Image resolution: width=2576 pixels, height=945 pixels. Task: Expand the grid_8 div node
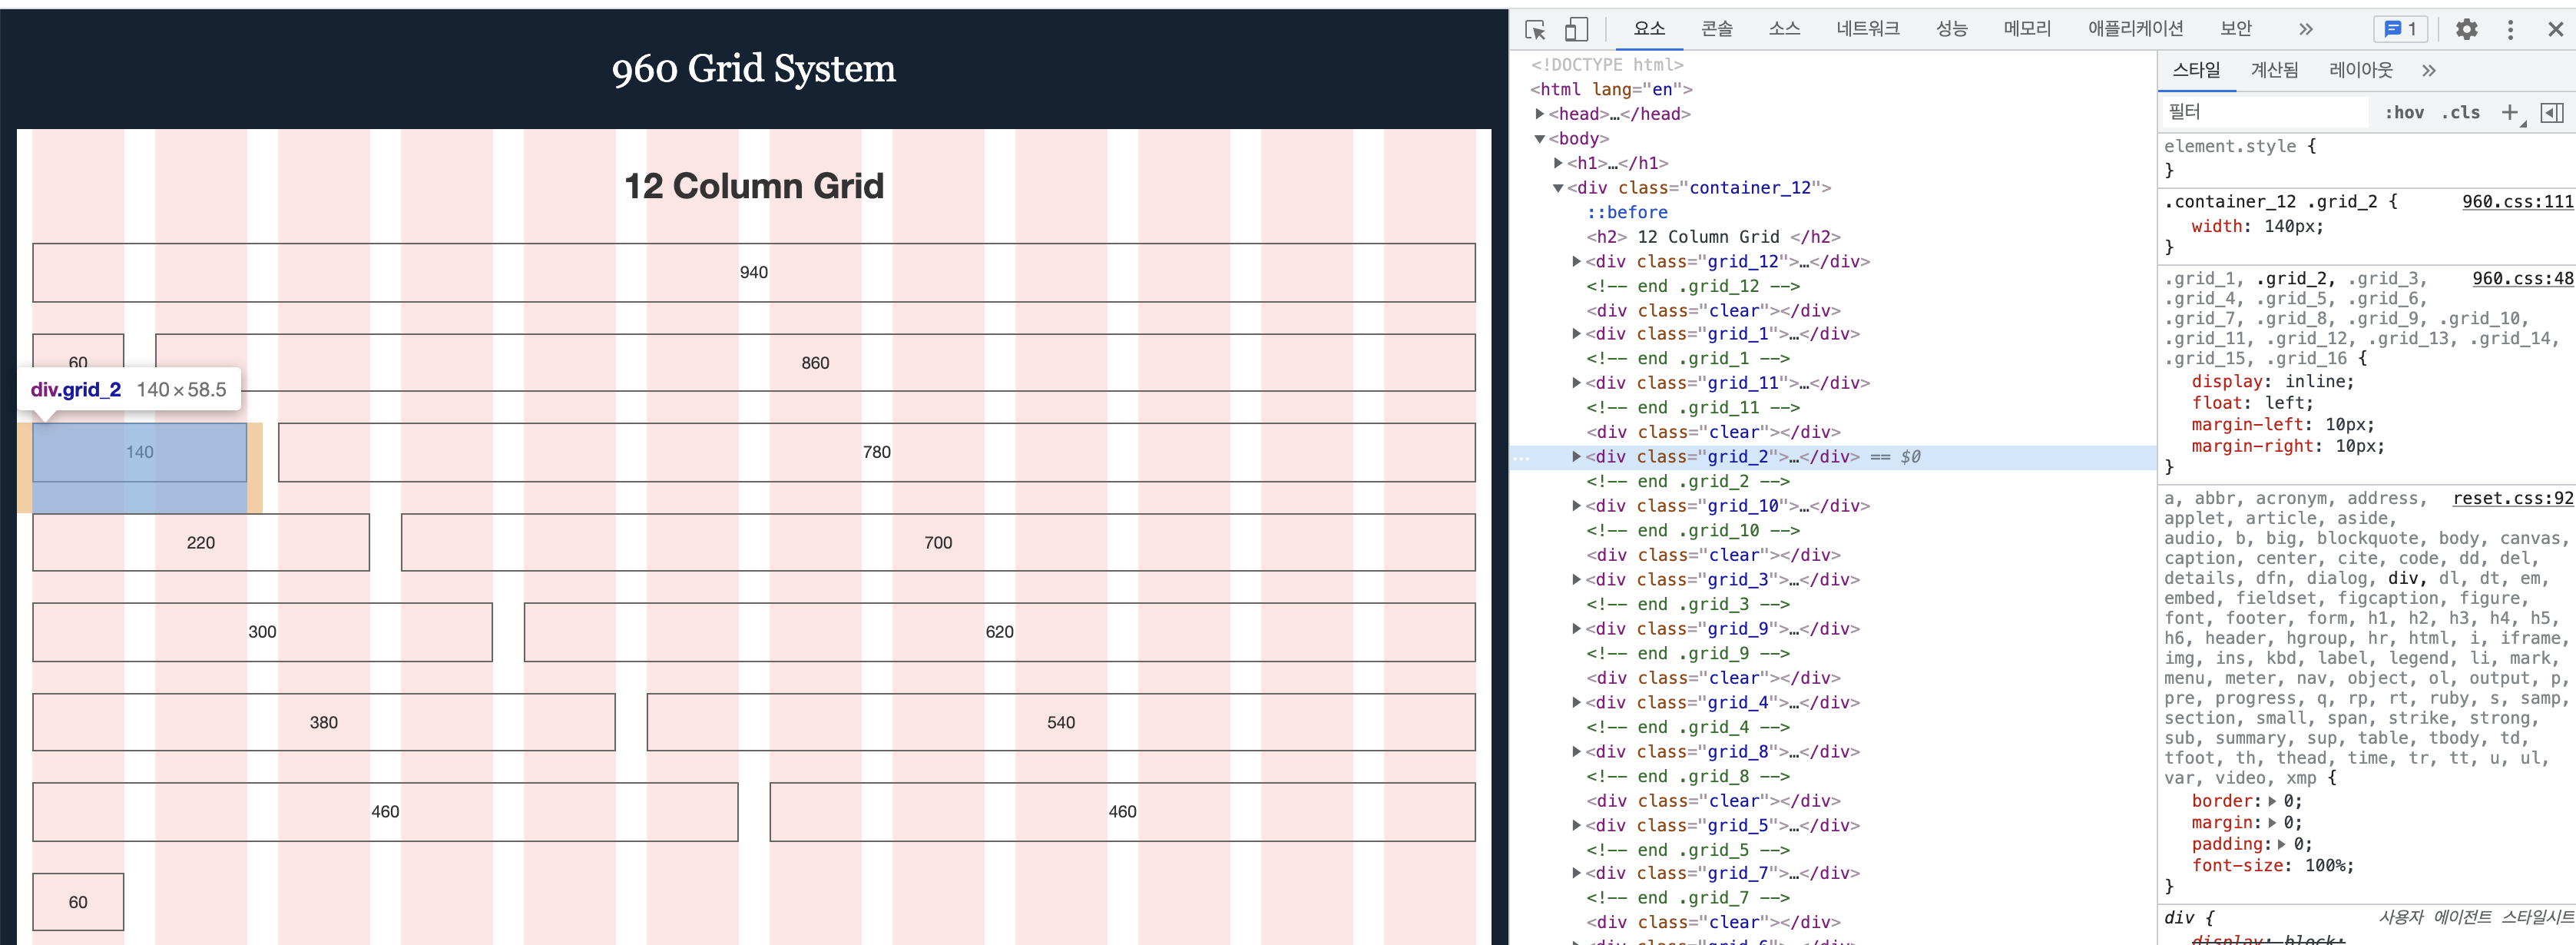tap(1577, 752)
